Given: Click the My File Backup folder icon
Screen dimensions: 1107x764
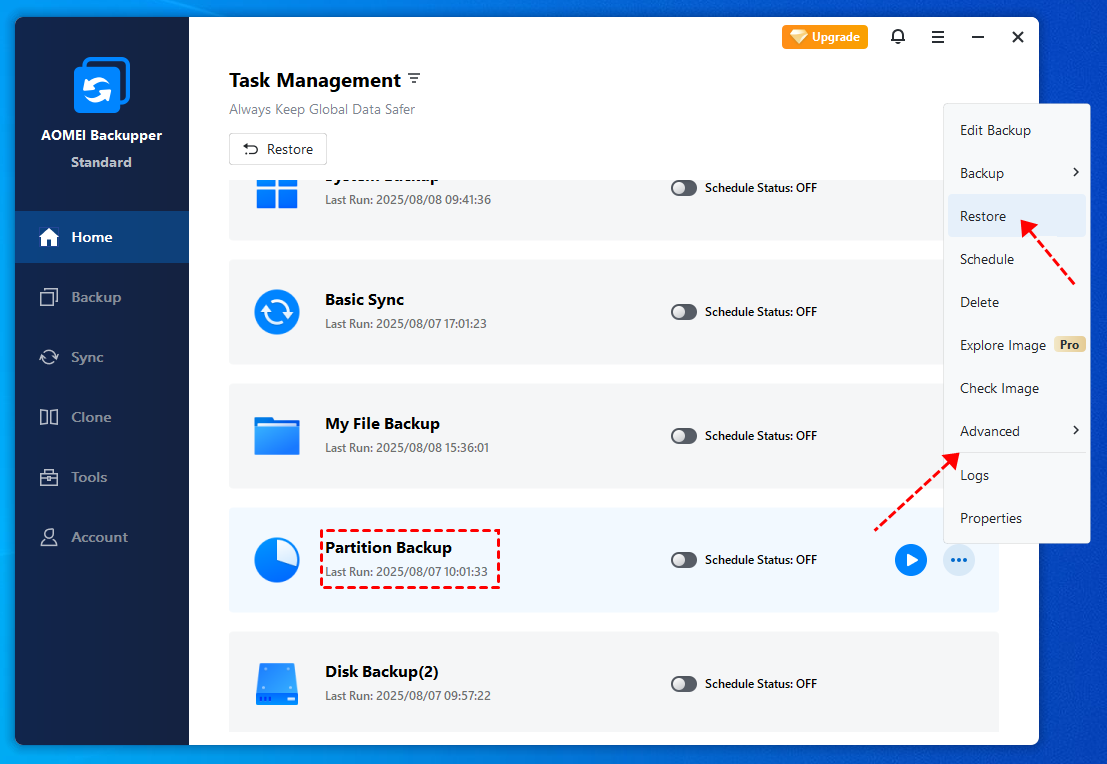Looking at the screenshot, I should (277, 436).
